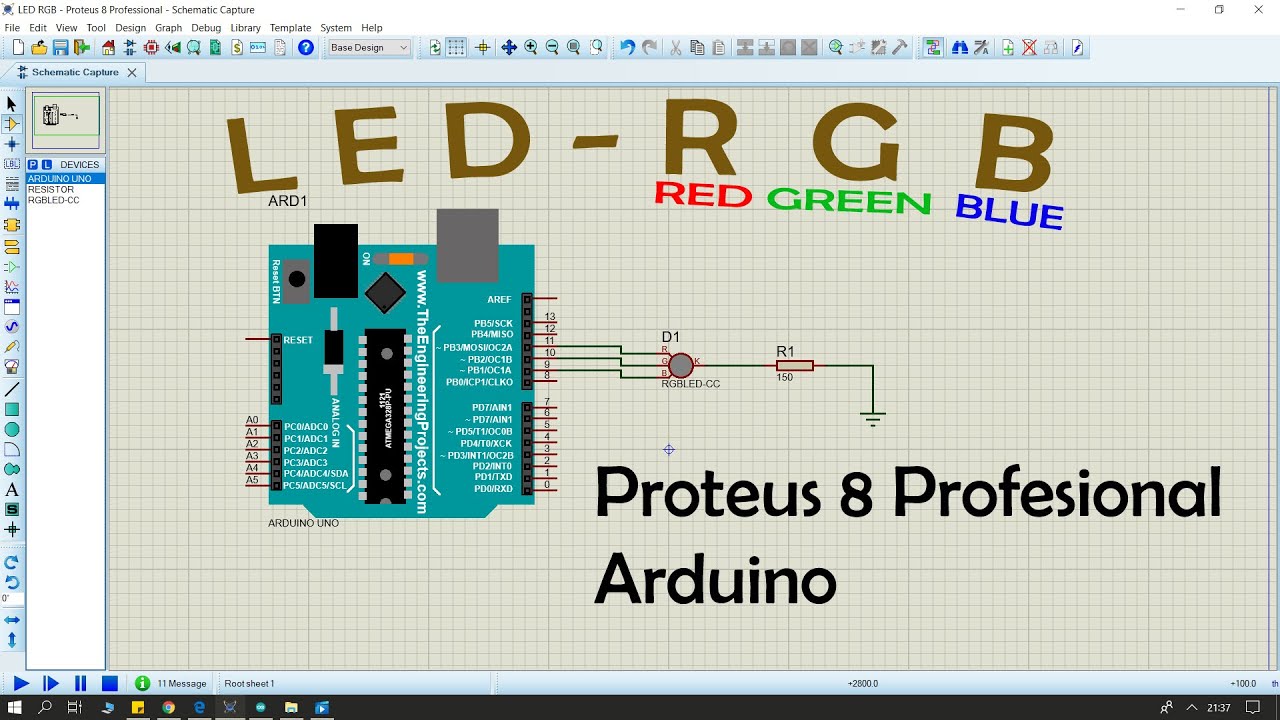This screenshot has width=1280, height=720.
Task: Add a new sheet with the green plus page
Action: tap(1008, 47)
